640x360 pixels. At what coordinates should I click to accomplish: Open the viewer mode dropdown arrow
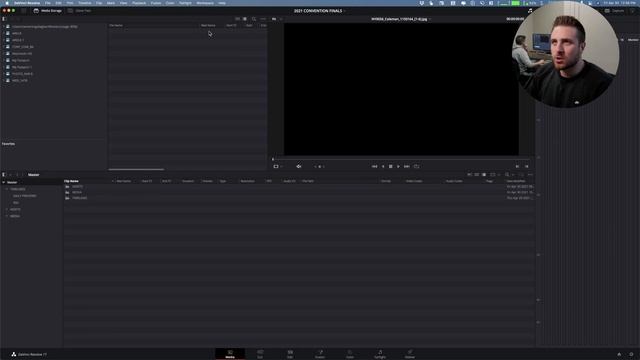(282, 167)
